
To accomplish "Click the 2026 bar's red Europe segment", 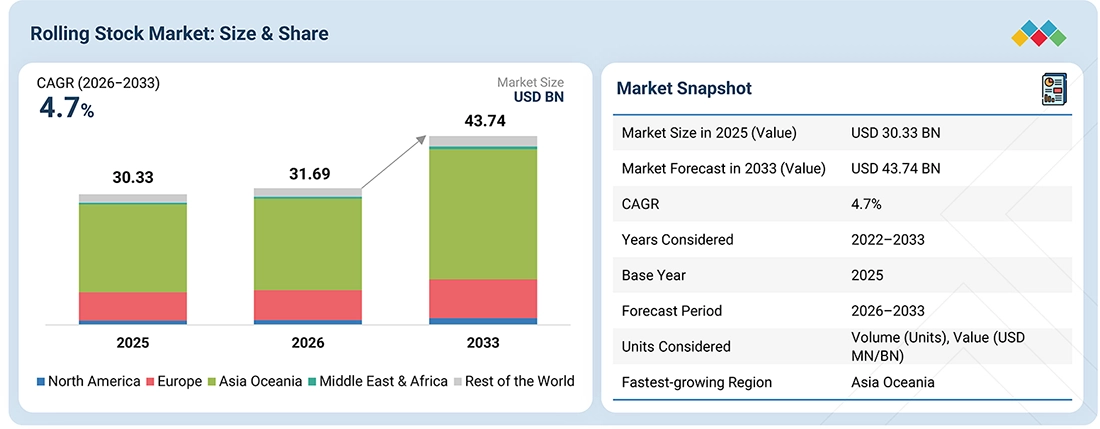I will (308, 305).
